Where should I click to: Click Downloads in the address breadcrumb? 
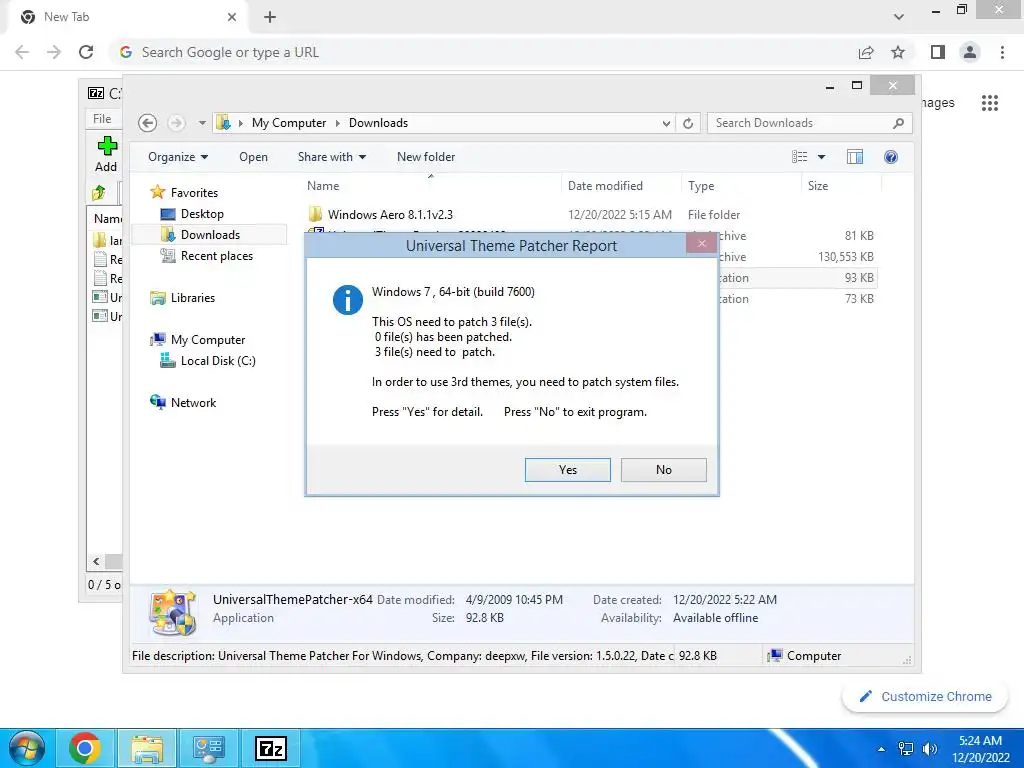pyautogui.click(x=378, y=123)
